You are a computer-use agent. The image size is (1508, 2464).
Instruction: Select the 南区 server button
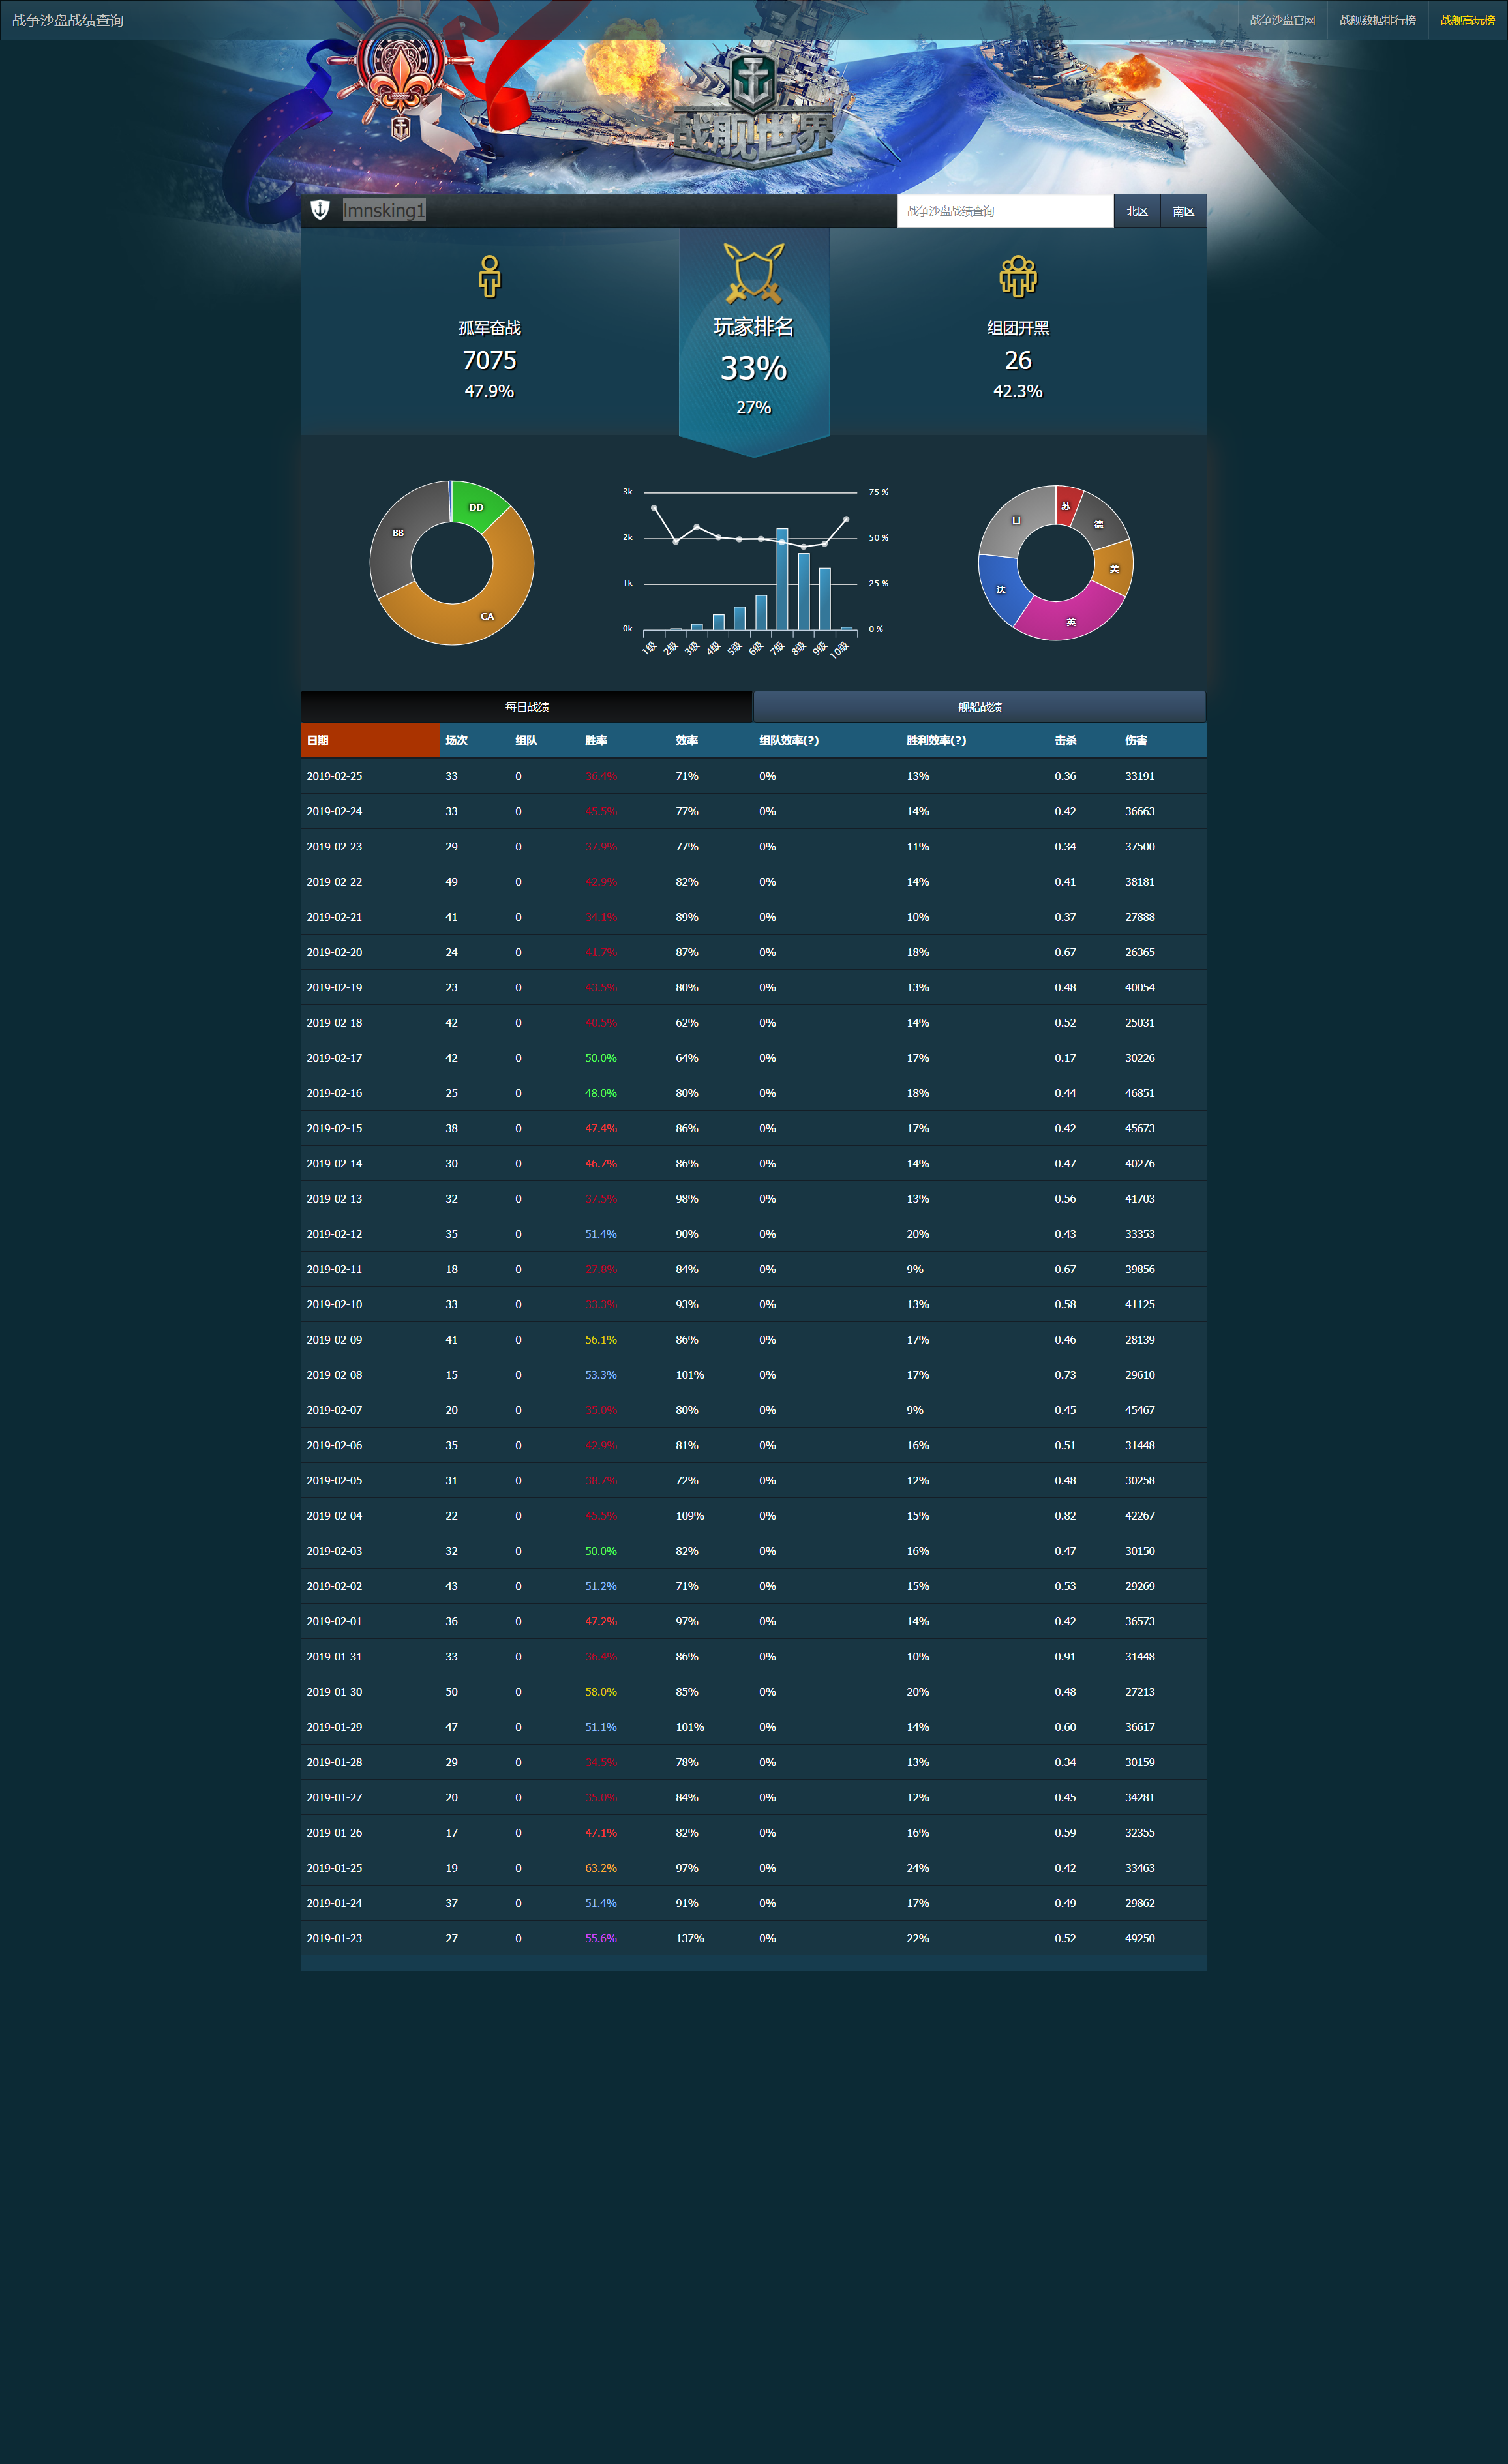tap(1183, 211)
